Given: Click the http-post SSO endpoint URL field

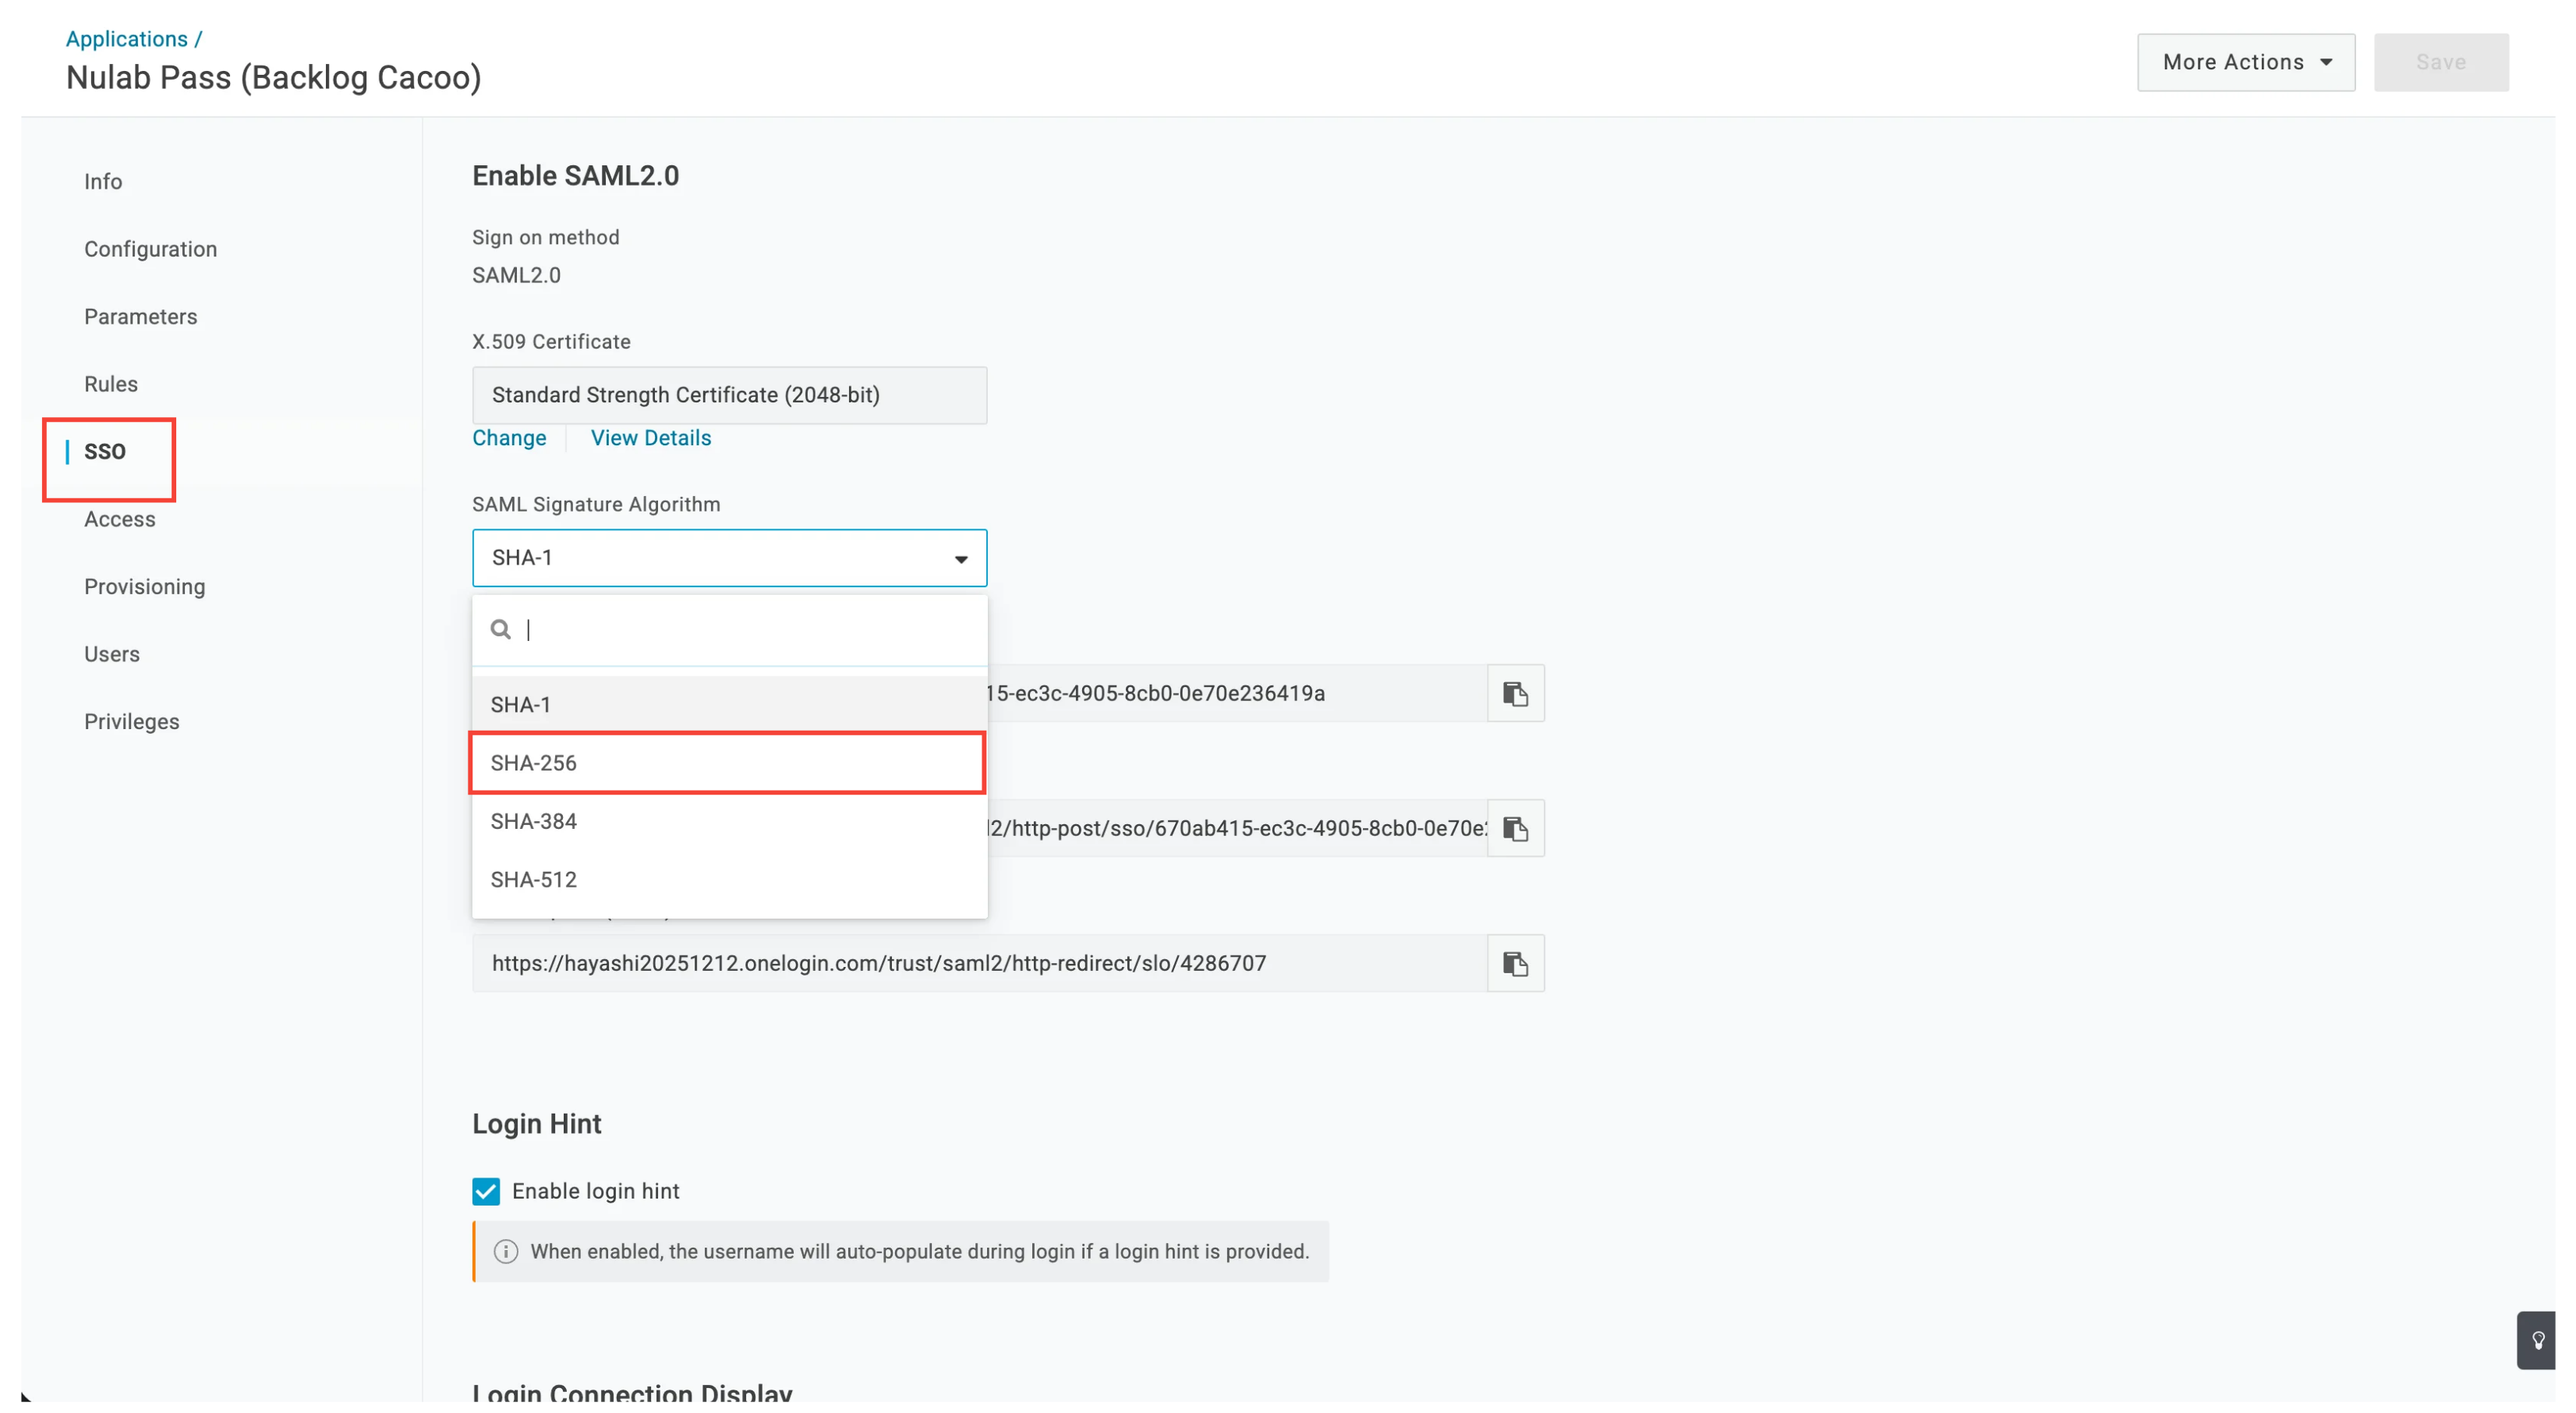Looking at the screenshot, I should 1237,828.
